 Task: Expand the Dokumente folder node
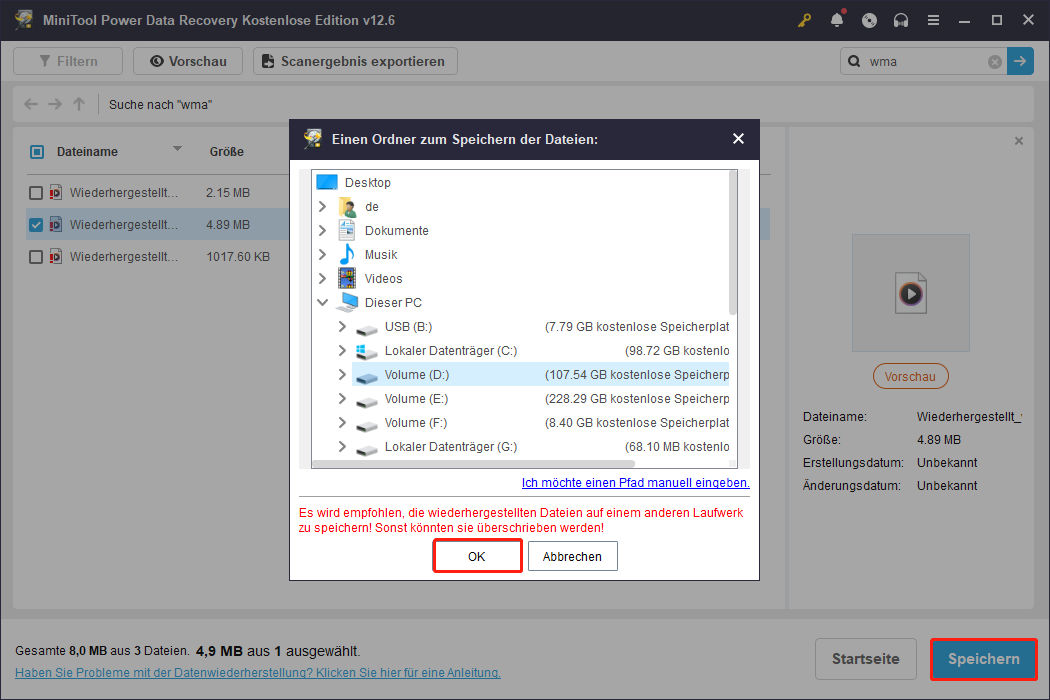(323, 230)
